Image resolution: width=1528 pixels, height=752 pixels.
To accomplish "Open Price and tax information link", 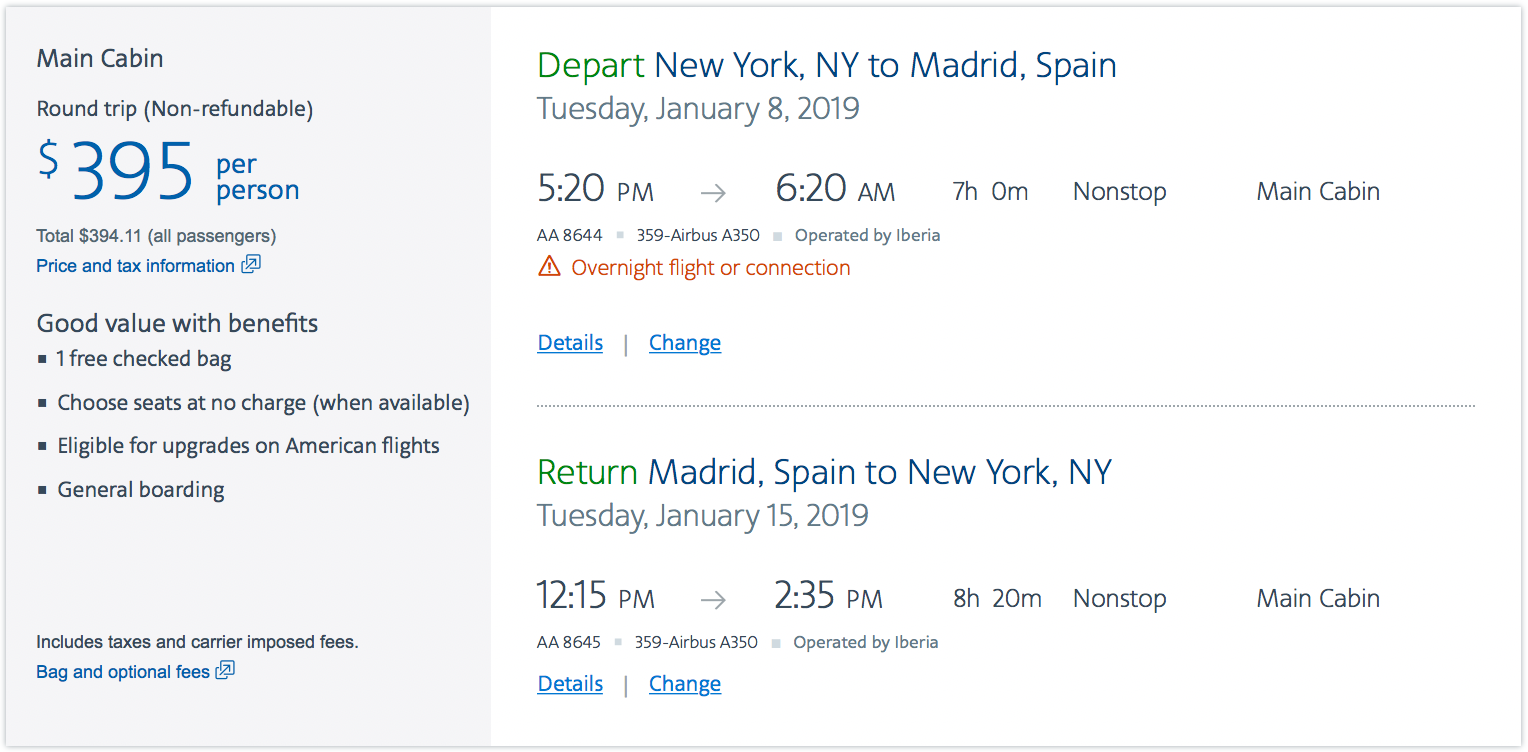I will (x=135, y=266).
